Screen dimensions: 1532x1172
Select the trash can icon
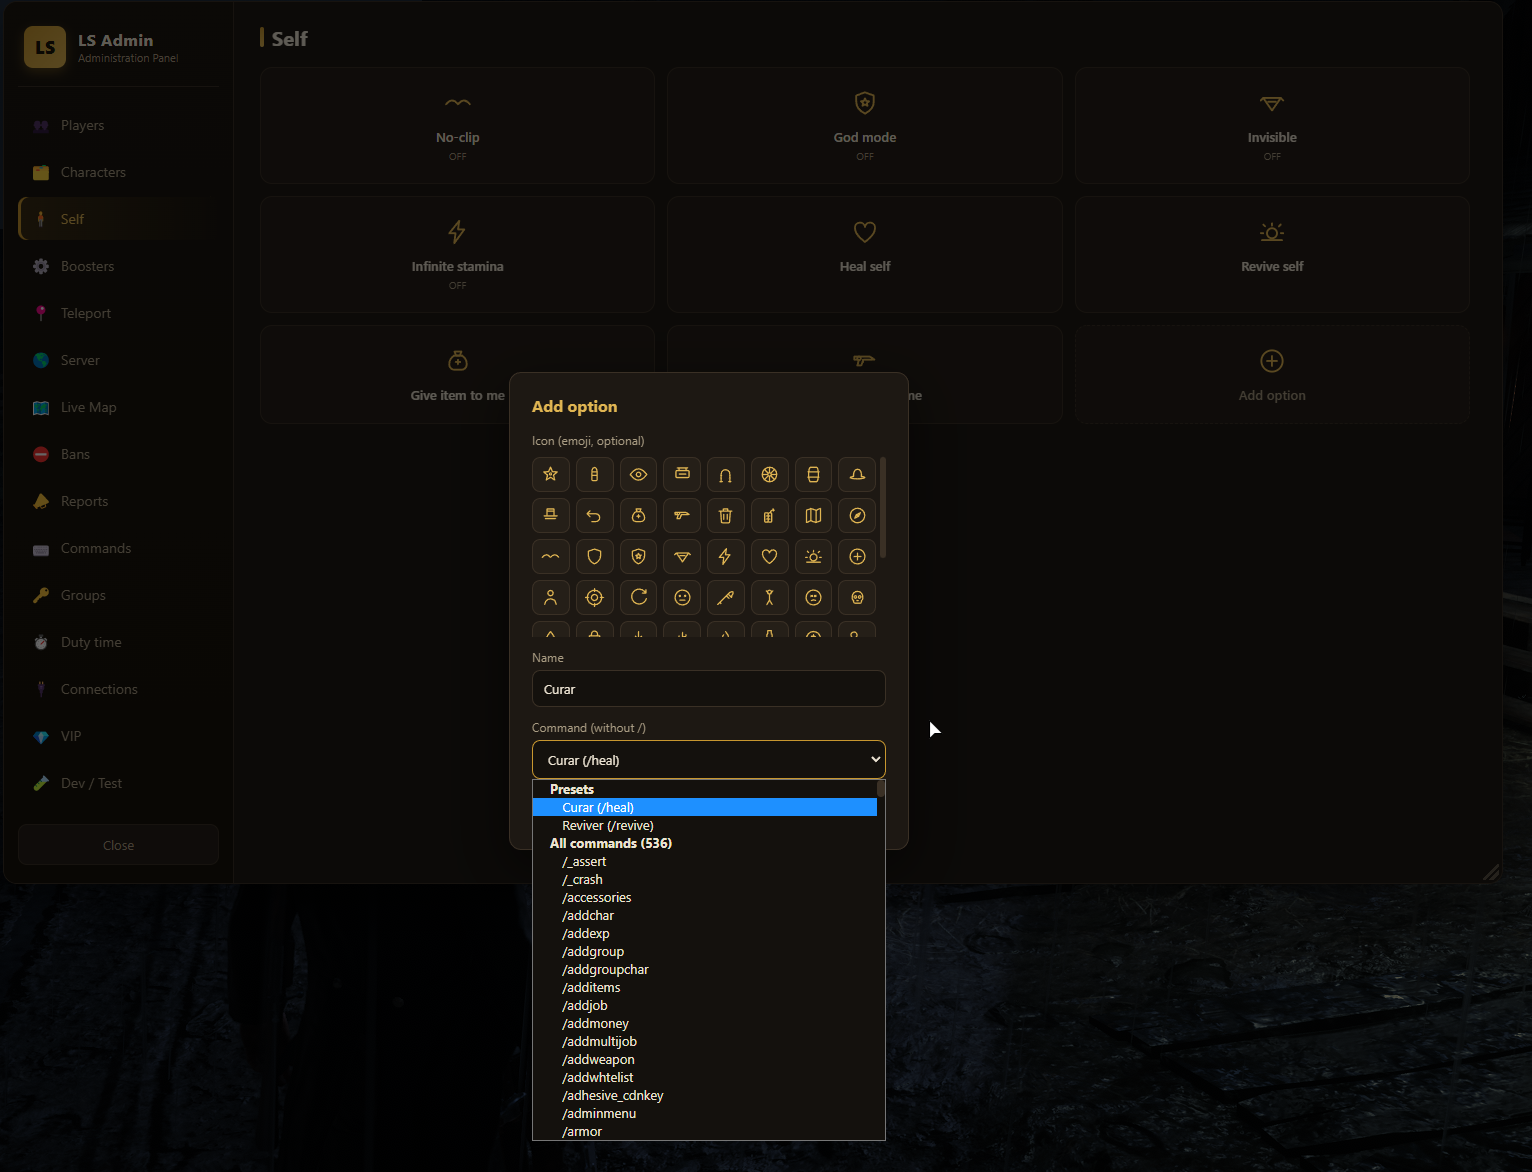pyautogui.click(x=726, y=515)
